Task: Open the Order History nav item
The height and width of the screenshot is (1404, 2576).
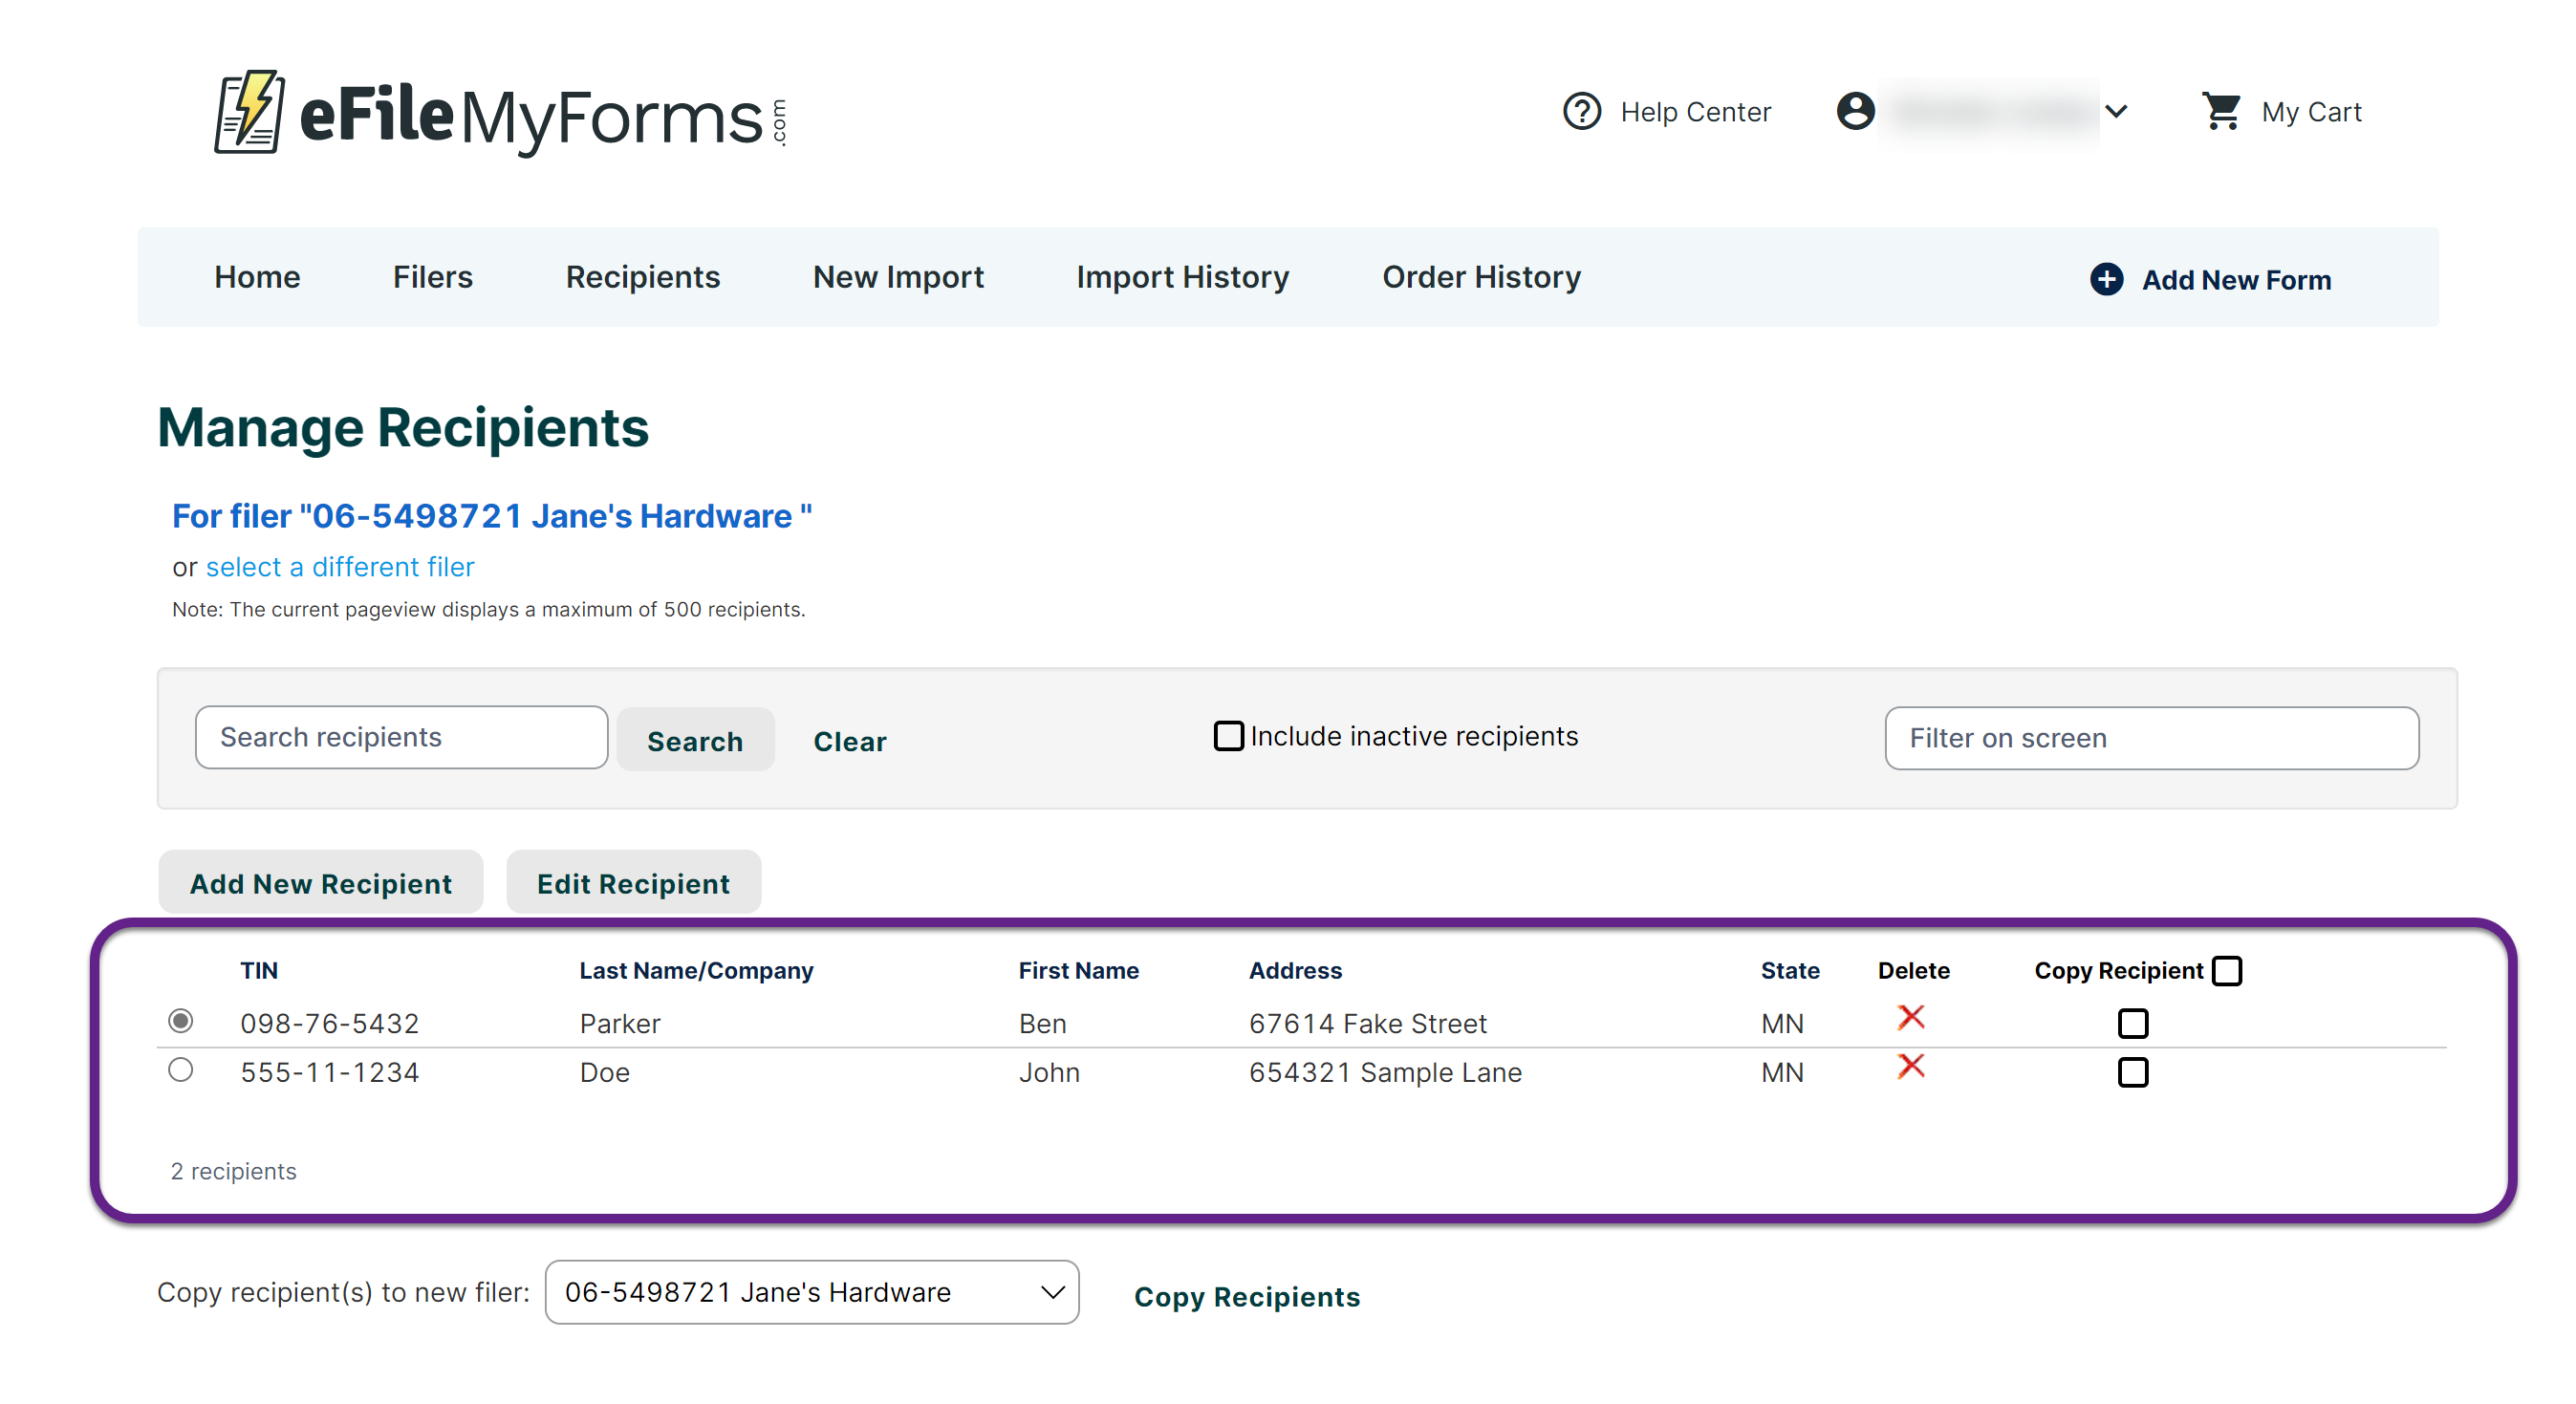Action: 1481,277
